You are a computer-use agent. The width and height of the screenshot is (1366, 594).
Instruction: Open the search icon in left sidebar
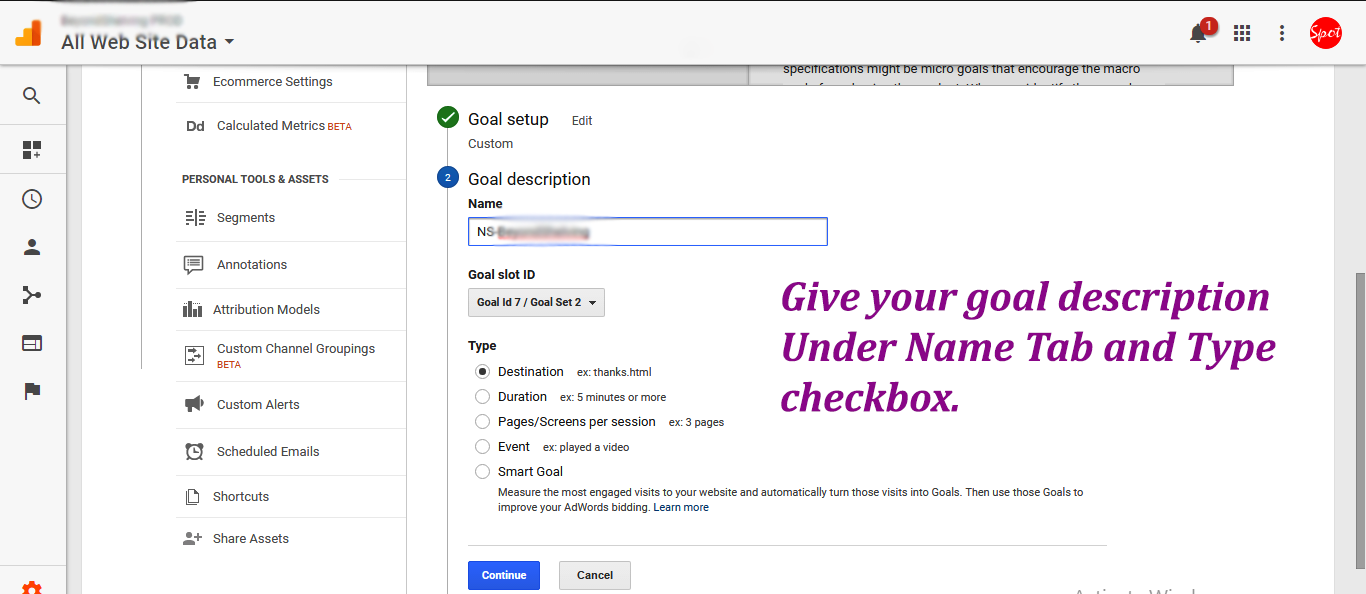tap(32, 96)
